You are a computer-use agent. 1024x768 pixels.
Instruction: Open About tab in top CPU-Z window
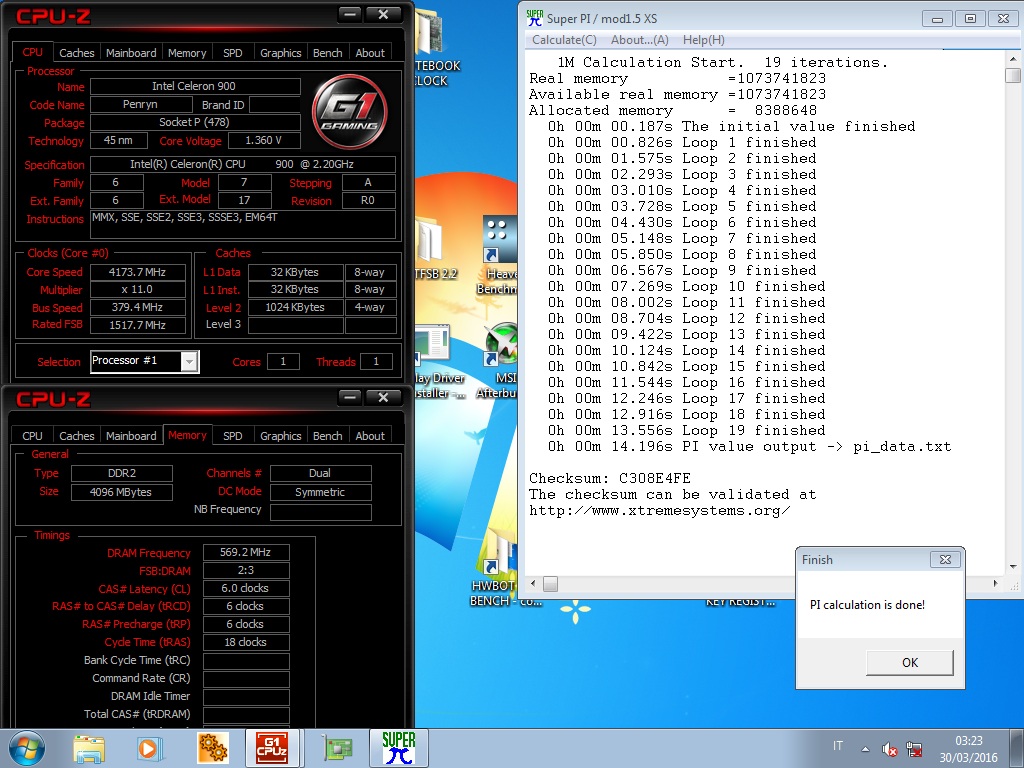click(370, 53)
